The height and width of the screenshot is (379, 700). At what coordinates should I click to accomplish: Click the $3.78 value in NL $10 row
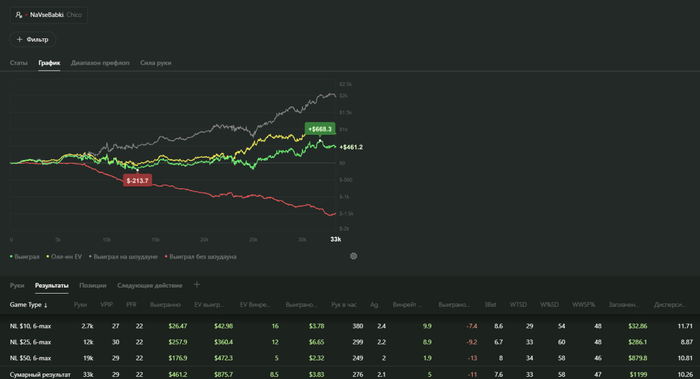[x=317, y=326]
